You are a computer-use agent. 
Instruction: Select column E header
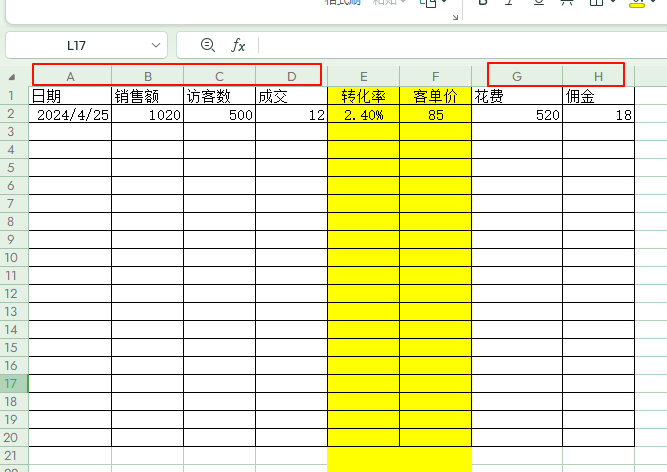click(364, 77)
